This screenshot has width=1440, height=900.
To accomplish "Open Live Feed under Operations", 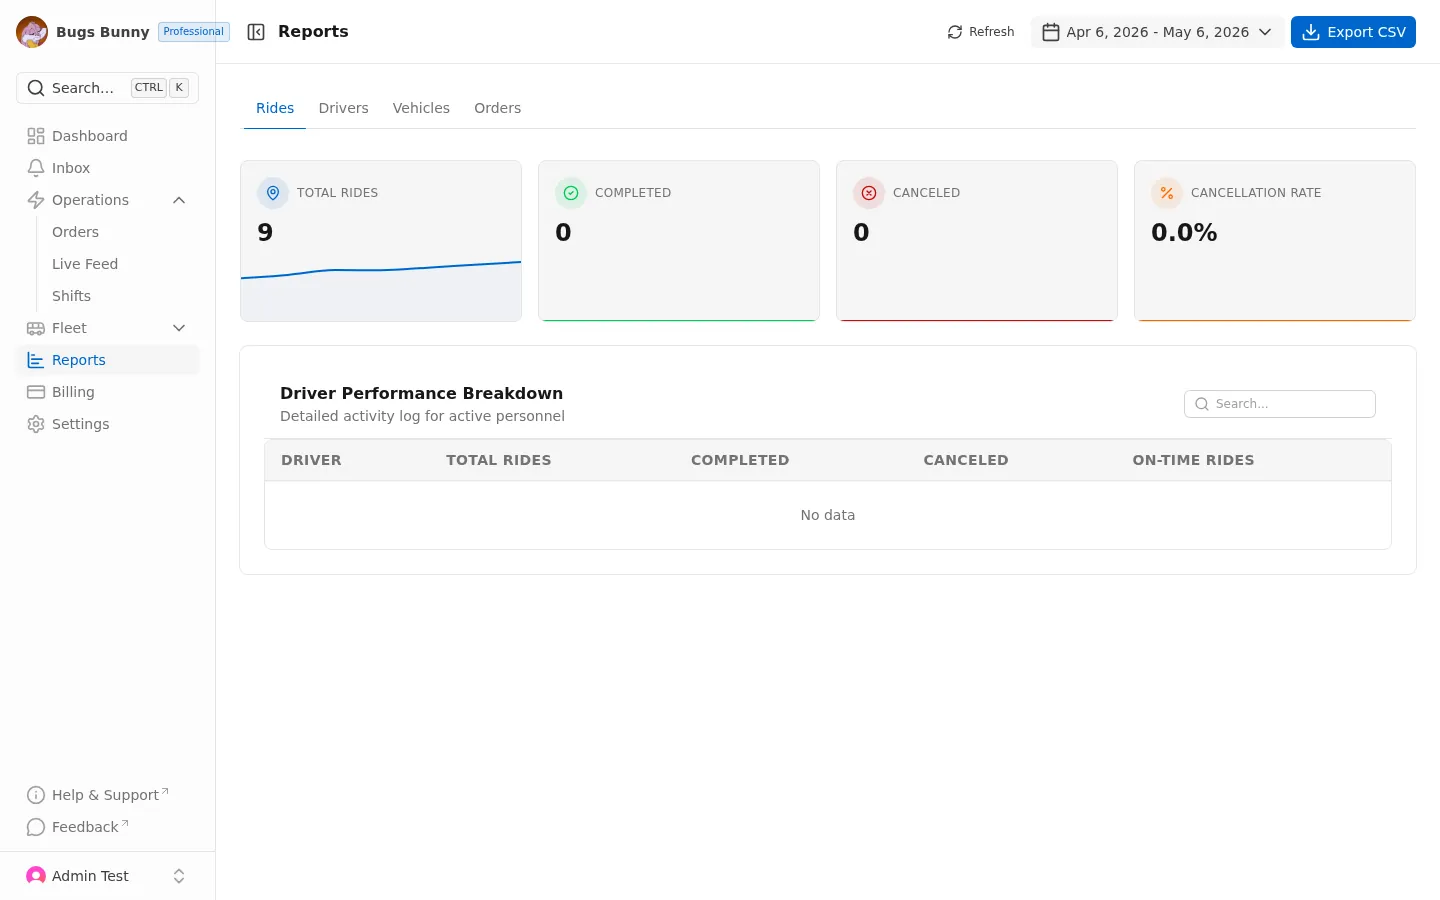I will tap(85, 264).
